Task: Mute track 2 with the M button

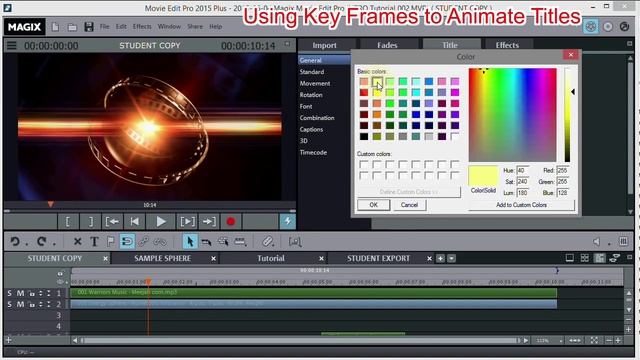Action: (20, 304)
